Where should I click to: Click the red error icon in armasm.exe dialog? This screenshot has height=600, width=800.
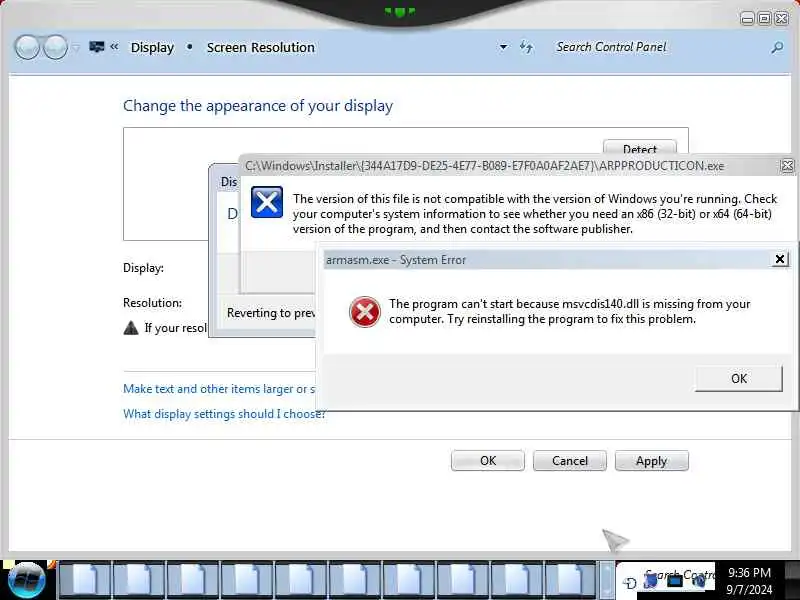(x=365, y=312)
